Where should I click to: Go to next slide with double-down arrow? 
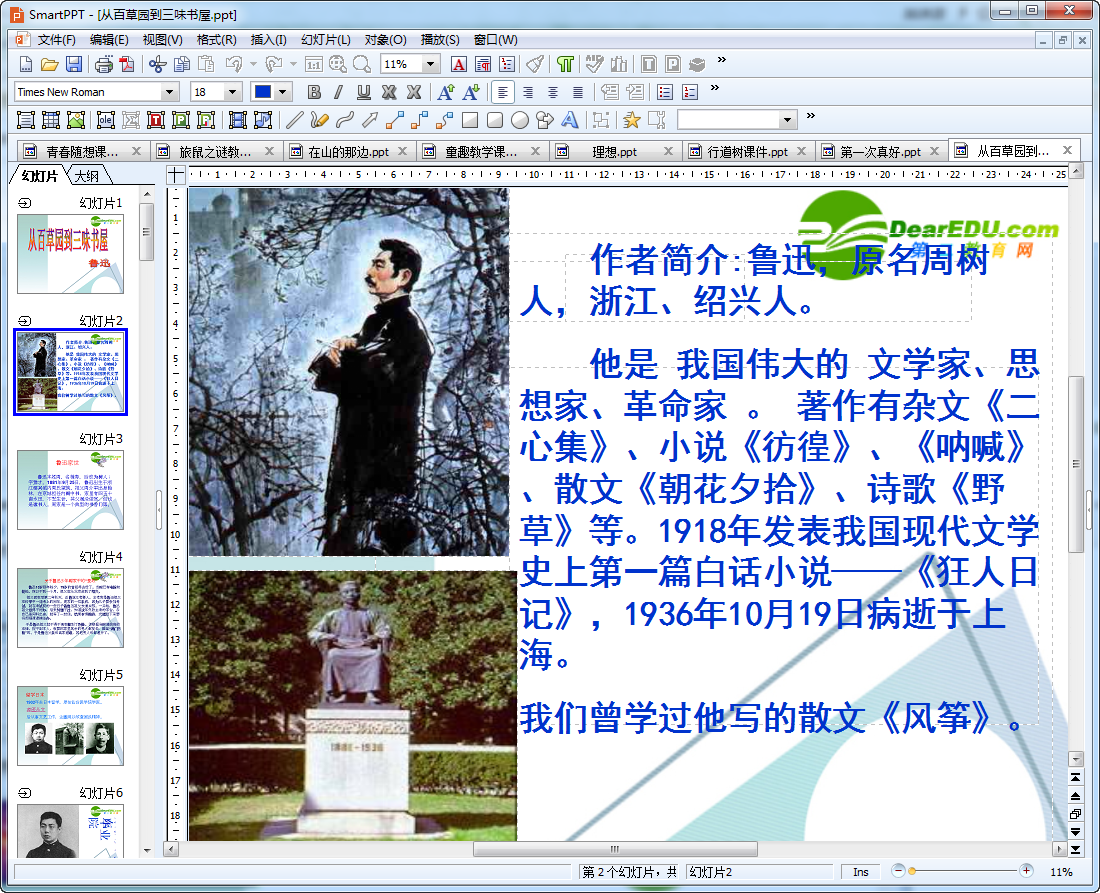pyautogui.click(x=1075, y=831)
